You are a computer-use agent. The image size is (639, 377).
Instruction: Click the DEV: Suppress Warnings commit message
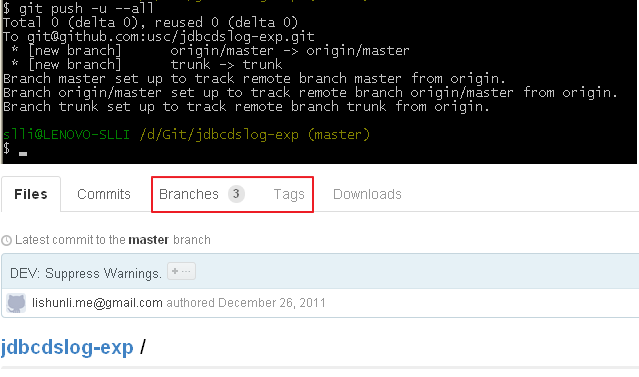pos(86,273)
